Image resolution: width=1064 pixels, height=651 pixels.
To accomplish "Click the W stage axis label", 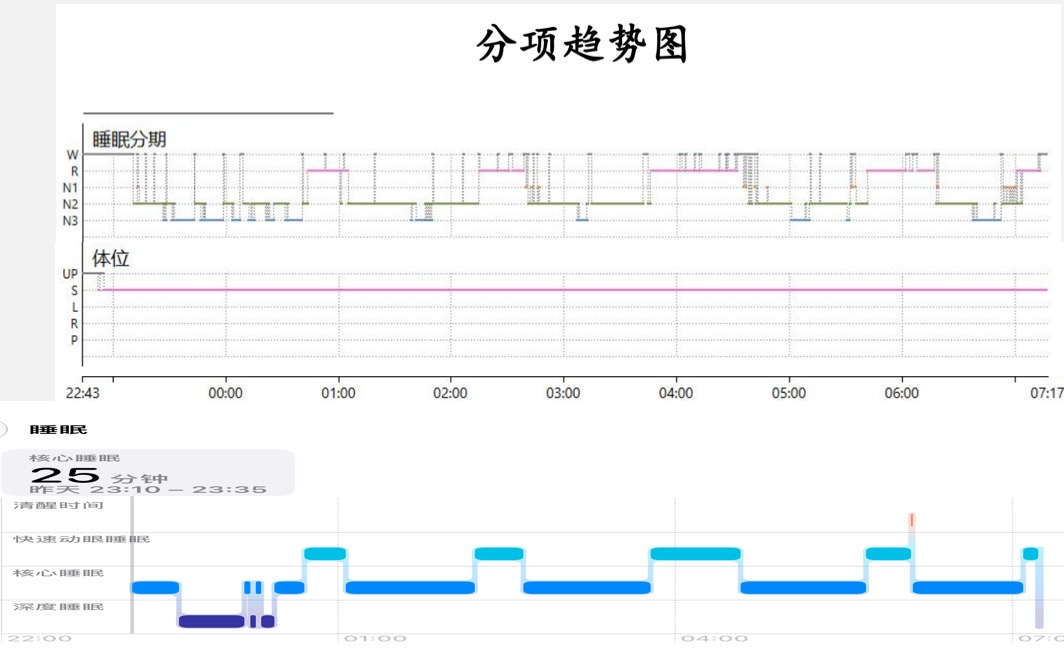I will [73, 155].
